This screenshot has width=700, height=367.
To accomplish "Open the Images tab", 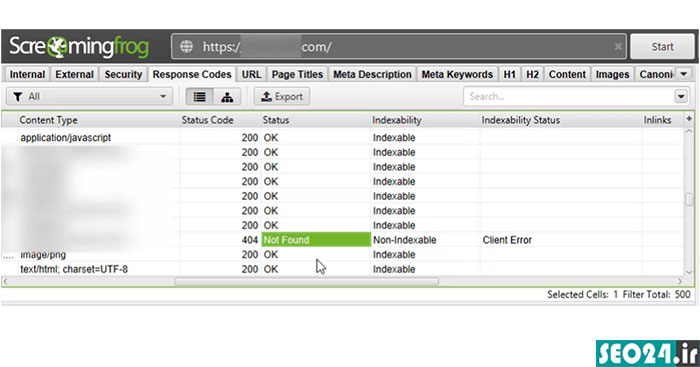I will tap(612, 75).
